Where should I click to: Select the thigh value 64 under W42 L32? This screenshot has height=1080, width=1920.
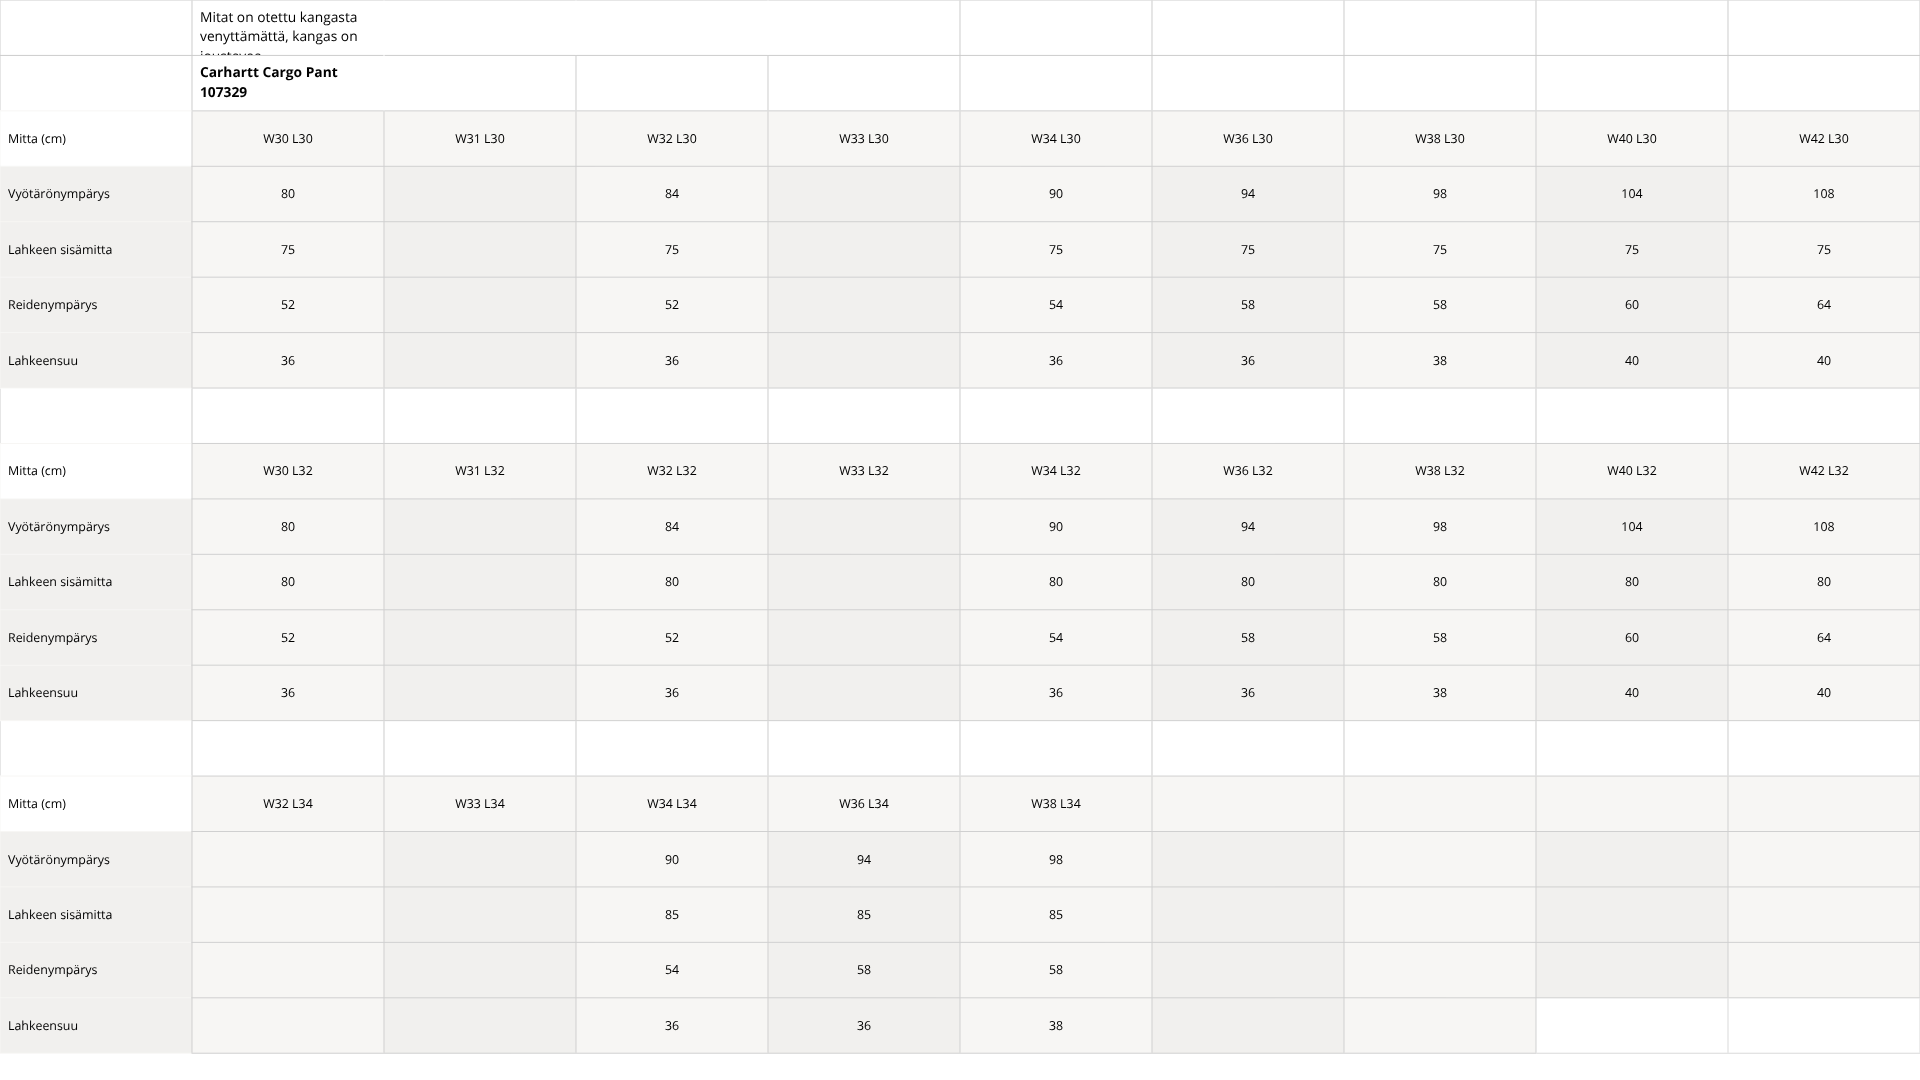click(1823, 638)
